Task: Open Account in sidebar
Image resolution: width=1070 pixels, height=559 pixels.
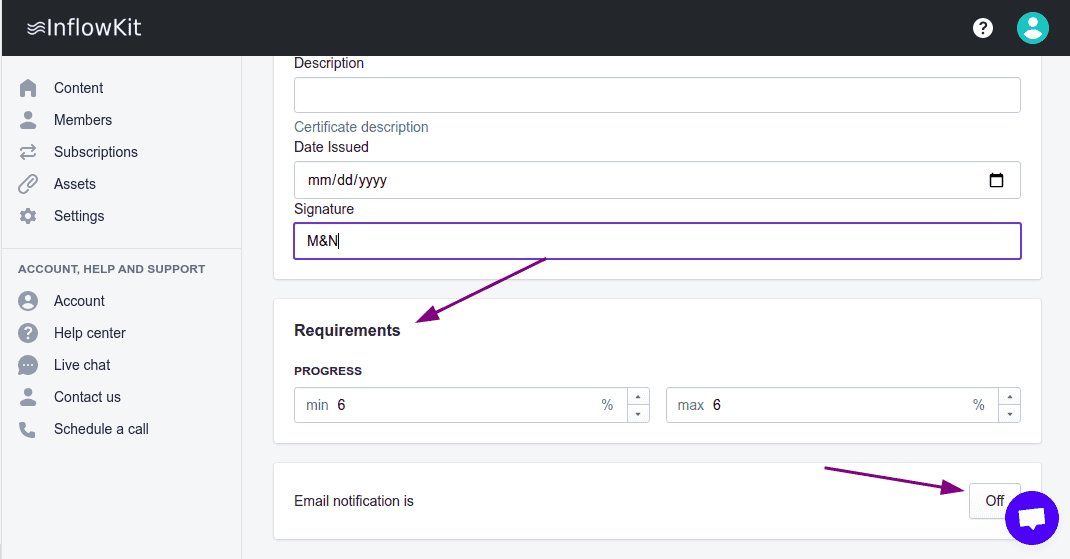Action: (x=79, y=301)
